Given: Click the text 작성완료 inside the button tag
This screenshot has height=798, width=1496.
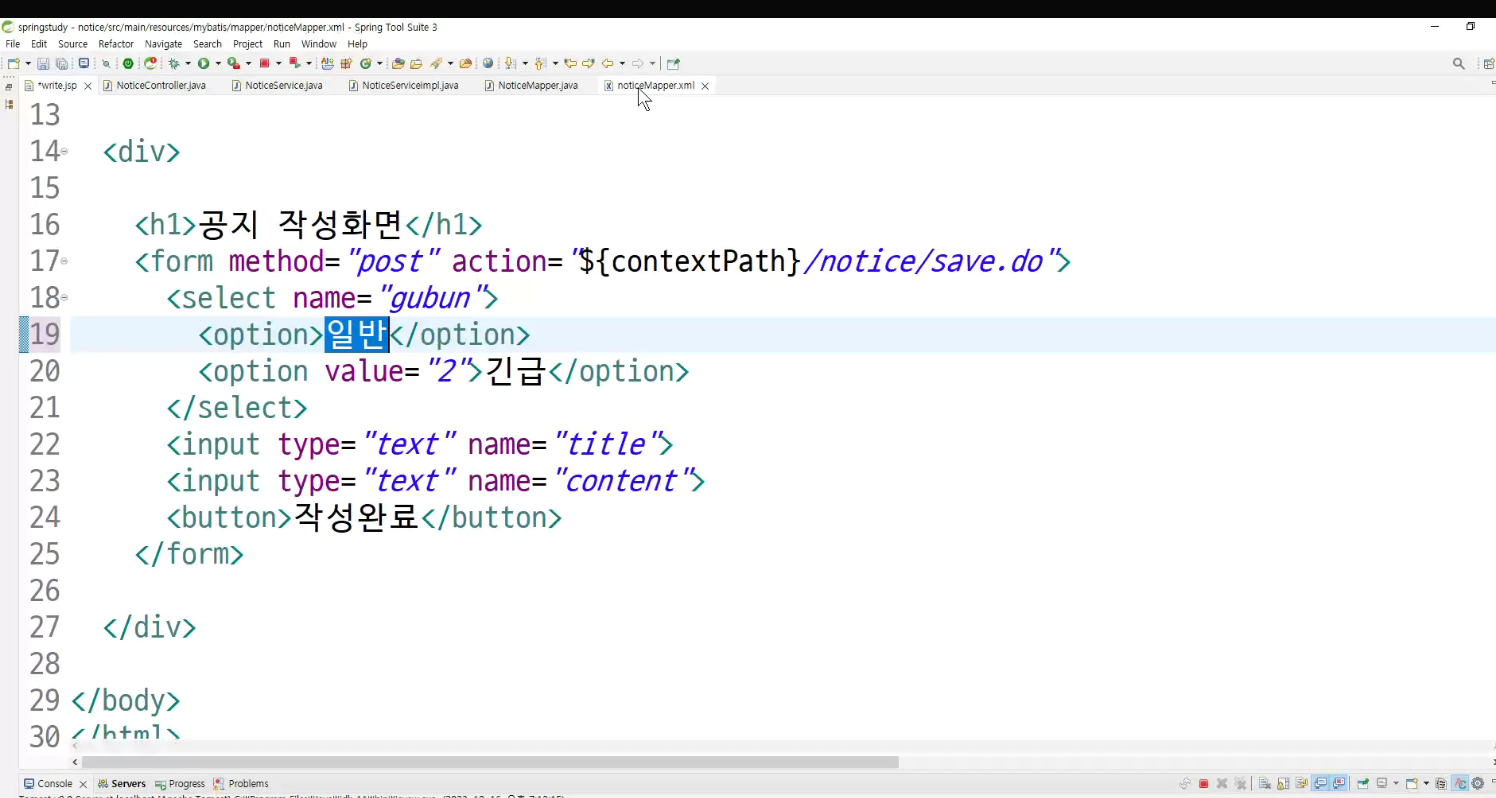Looking at the screenshot, I should 356,517.
